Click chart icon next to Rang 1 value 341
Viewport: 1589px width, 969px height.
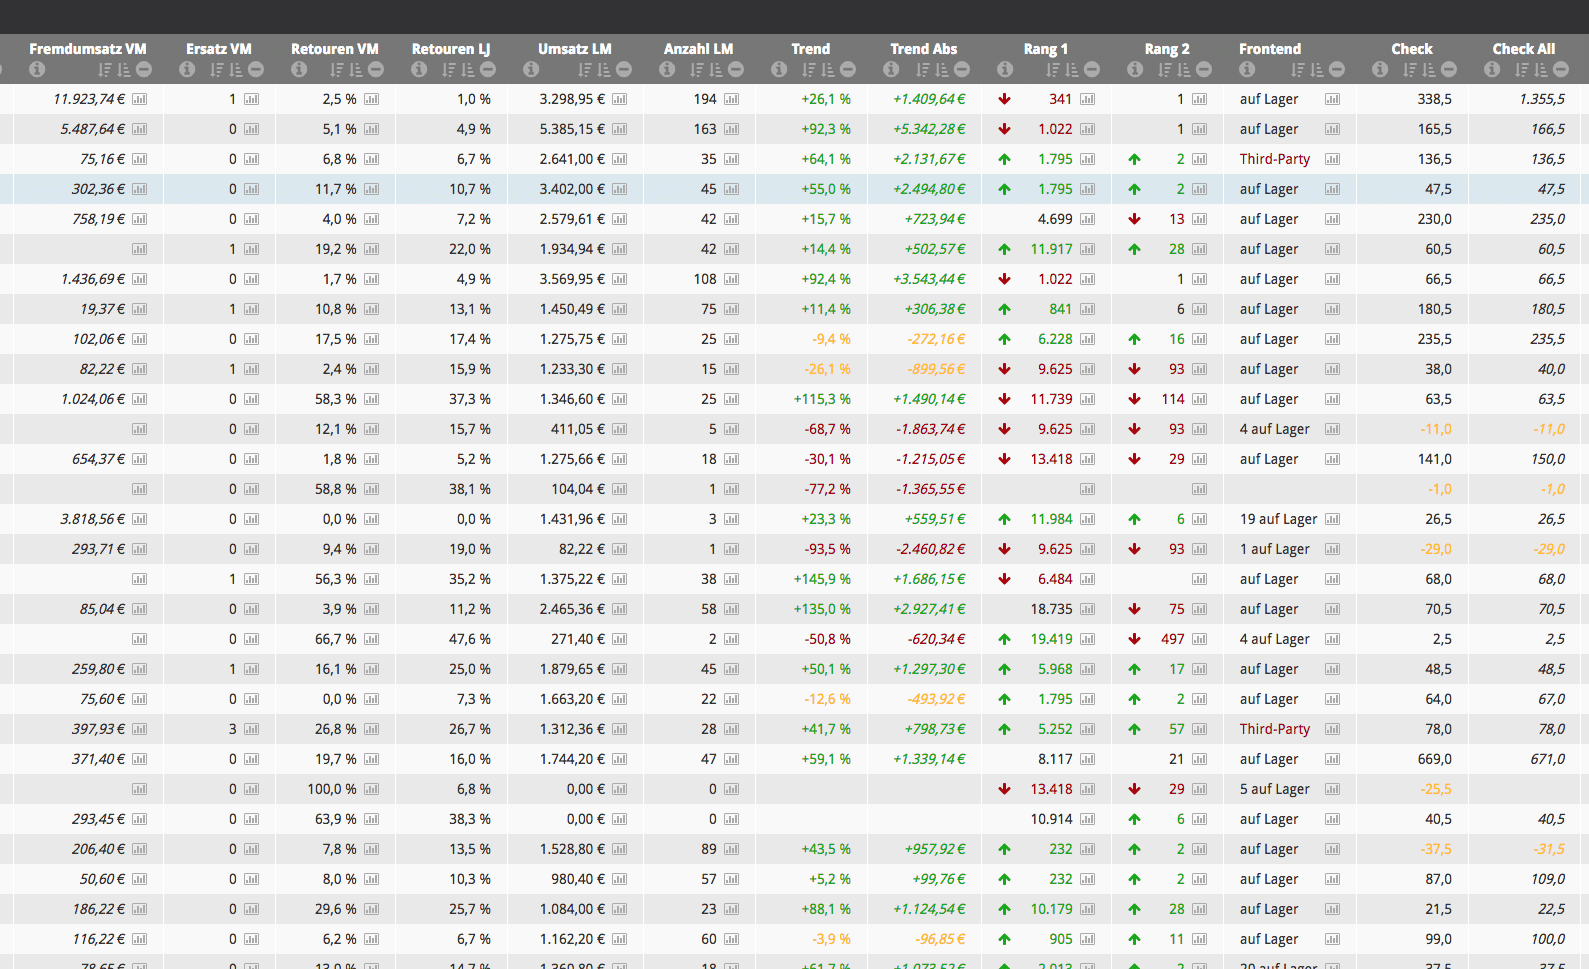tap(1087, 99)
